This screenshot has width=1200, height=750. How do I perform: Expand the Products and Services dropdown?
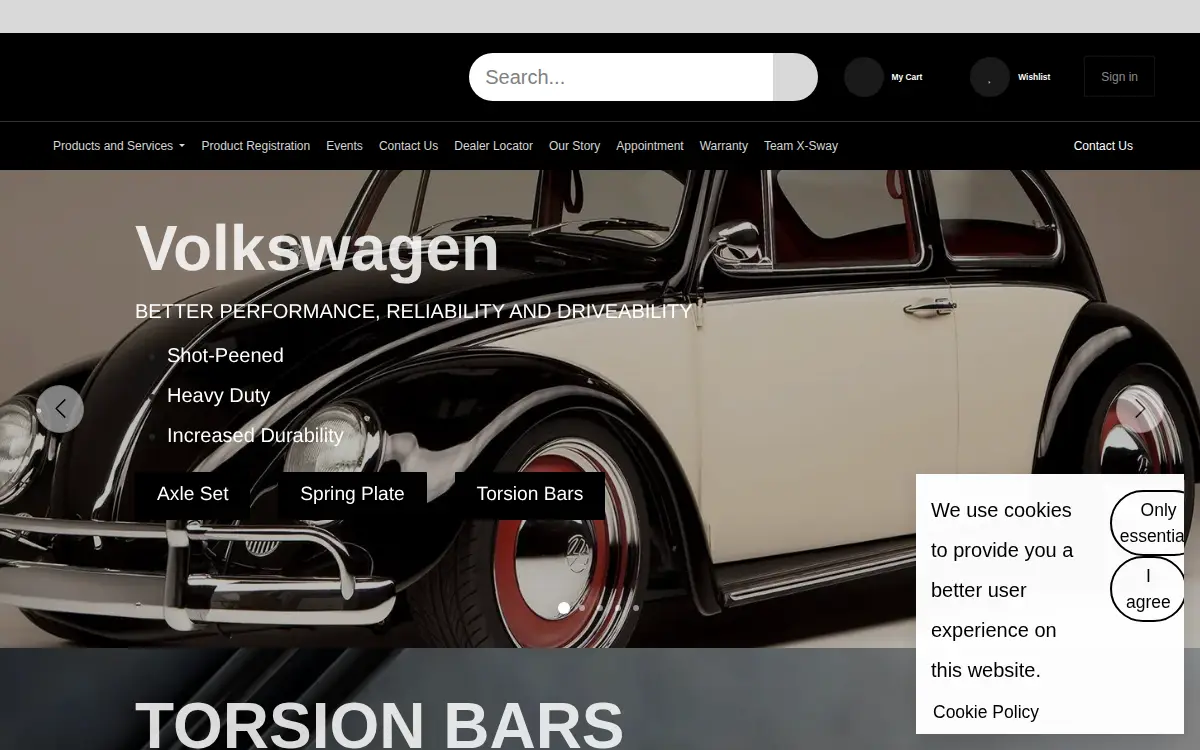coord(119,146)
